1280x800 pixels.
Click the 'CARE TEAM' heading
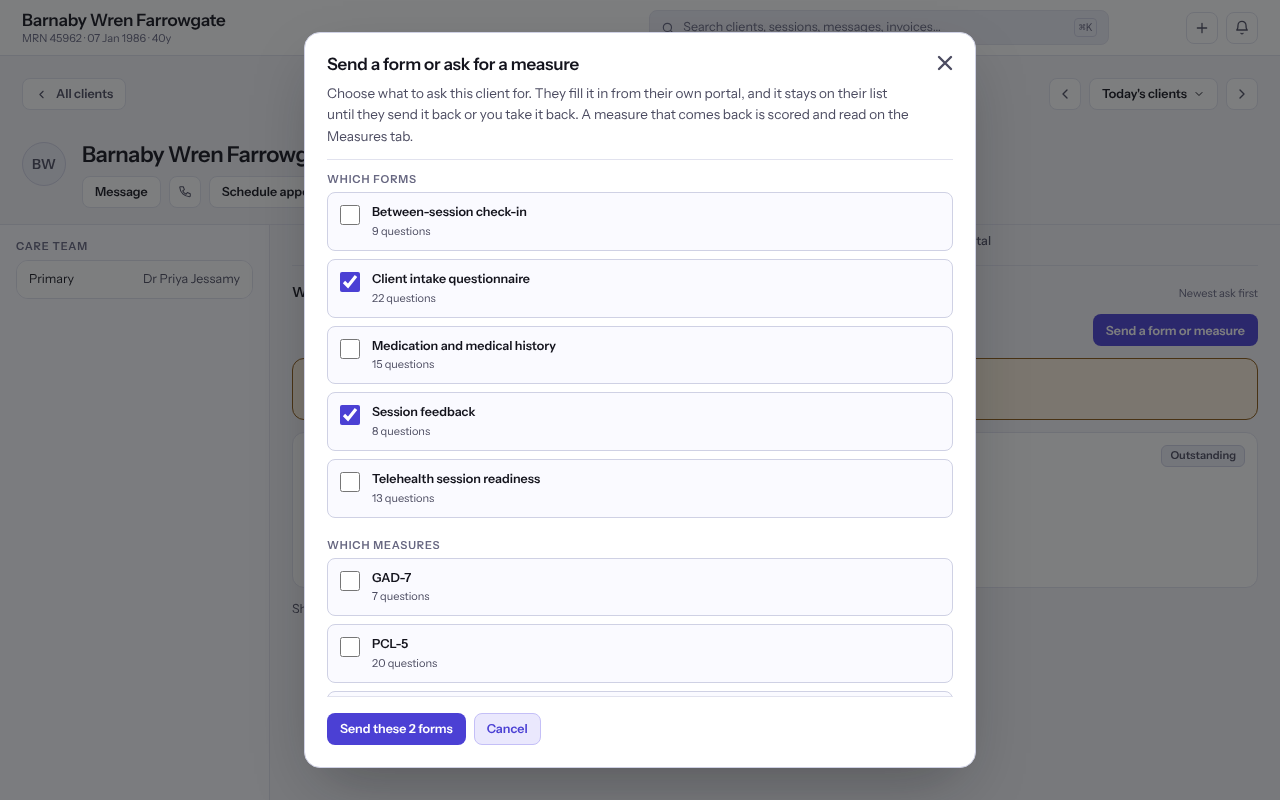point(52,246)
